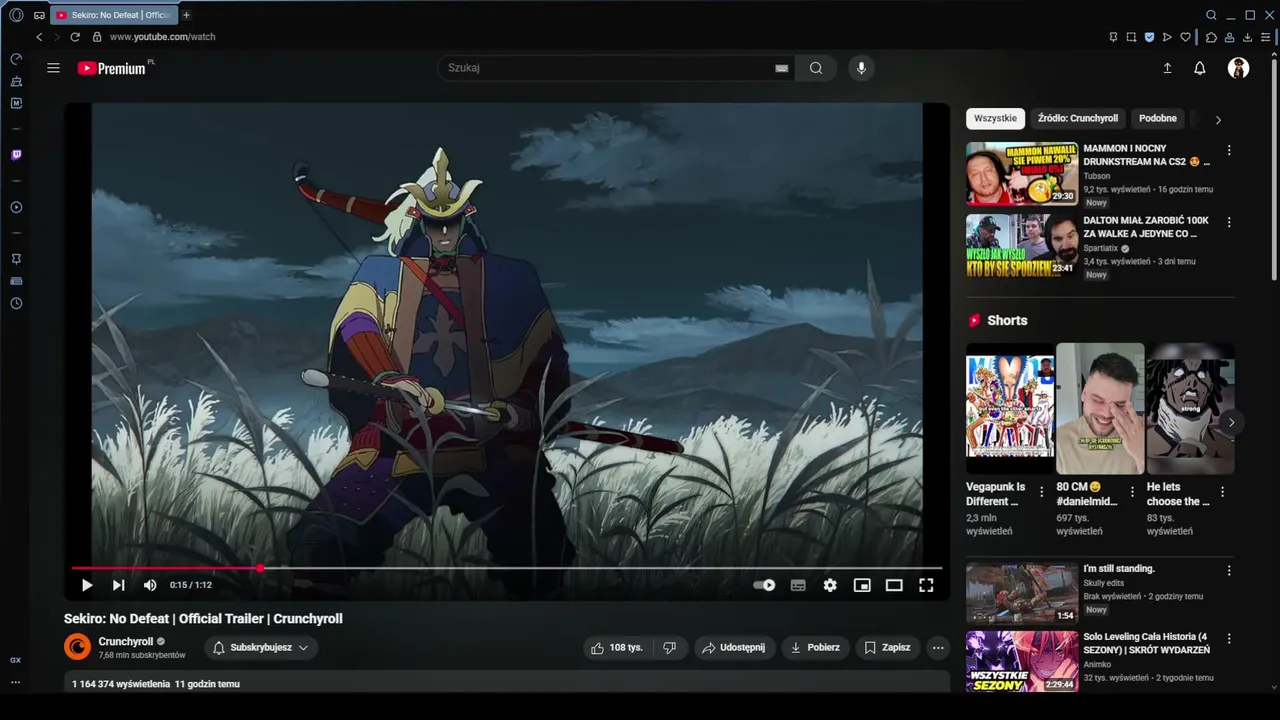This screenshot has width=1280, height=720.
Task: Open the GX Mods icon in sidebar
Action: click(x=16, y=103)
